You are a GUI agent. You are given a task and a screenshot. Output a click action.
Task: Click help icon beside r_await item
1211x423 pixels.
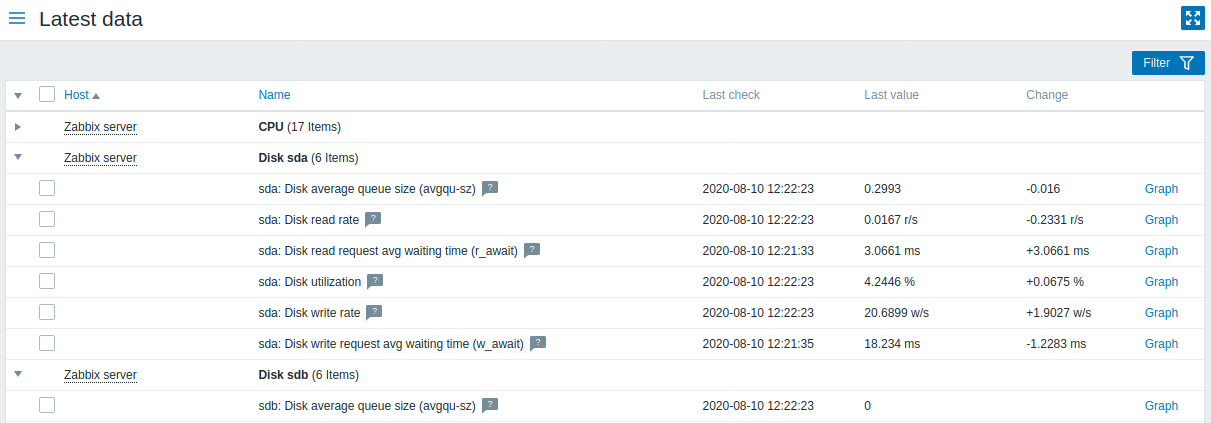point(532,250)
